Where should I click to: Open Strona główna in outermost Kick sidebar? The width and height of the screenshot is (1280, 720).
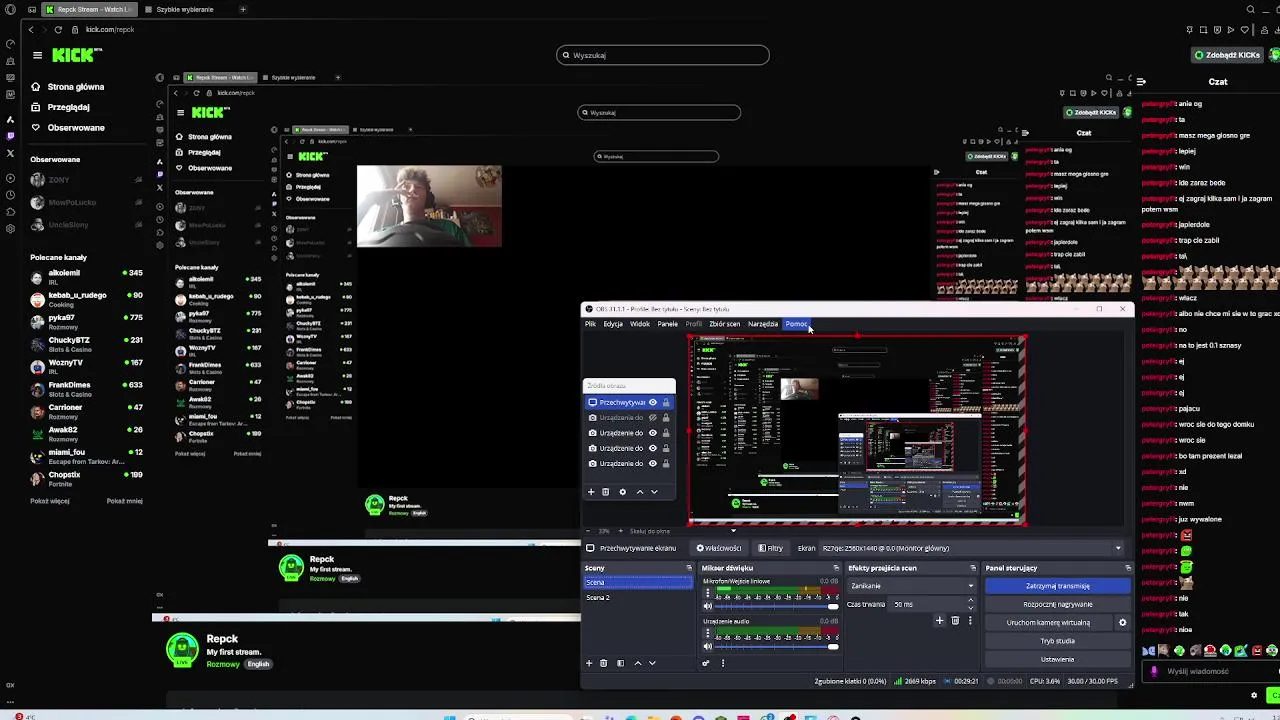[x=76, y=87]
